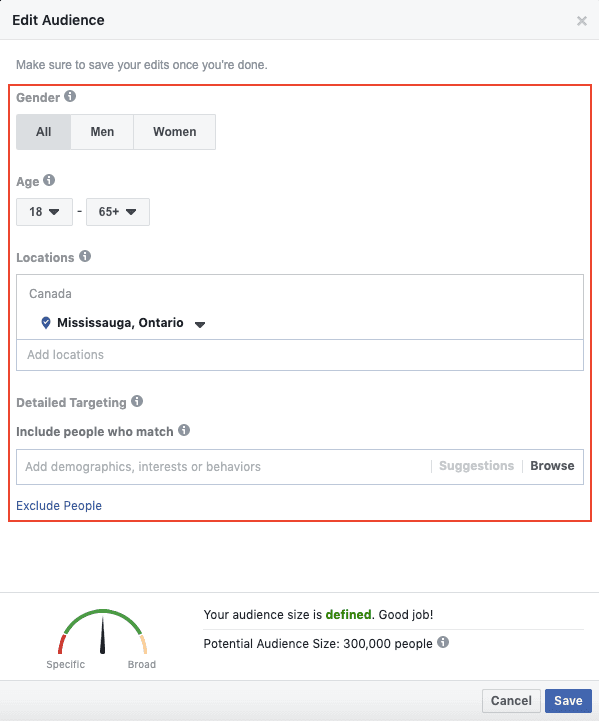
Task: Click the blue location pin for Mississauga
Action: pos(46,323)
